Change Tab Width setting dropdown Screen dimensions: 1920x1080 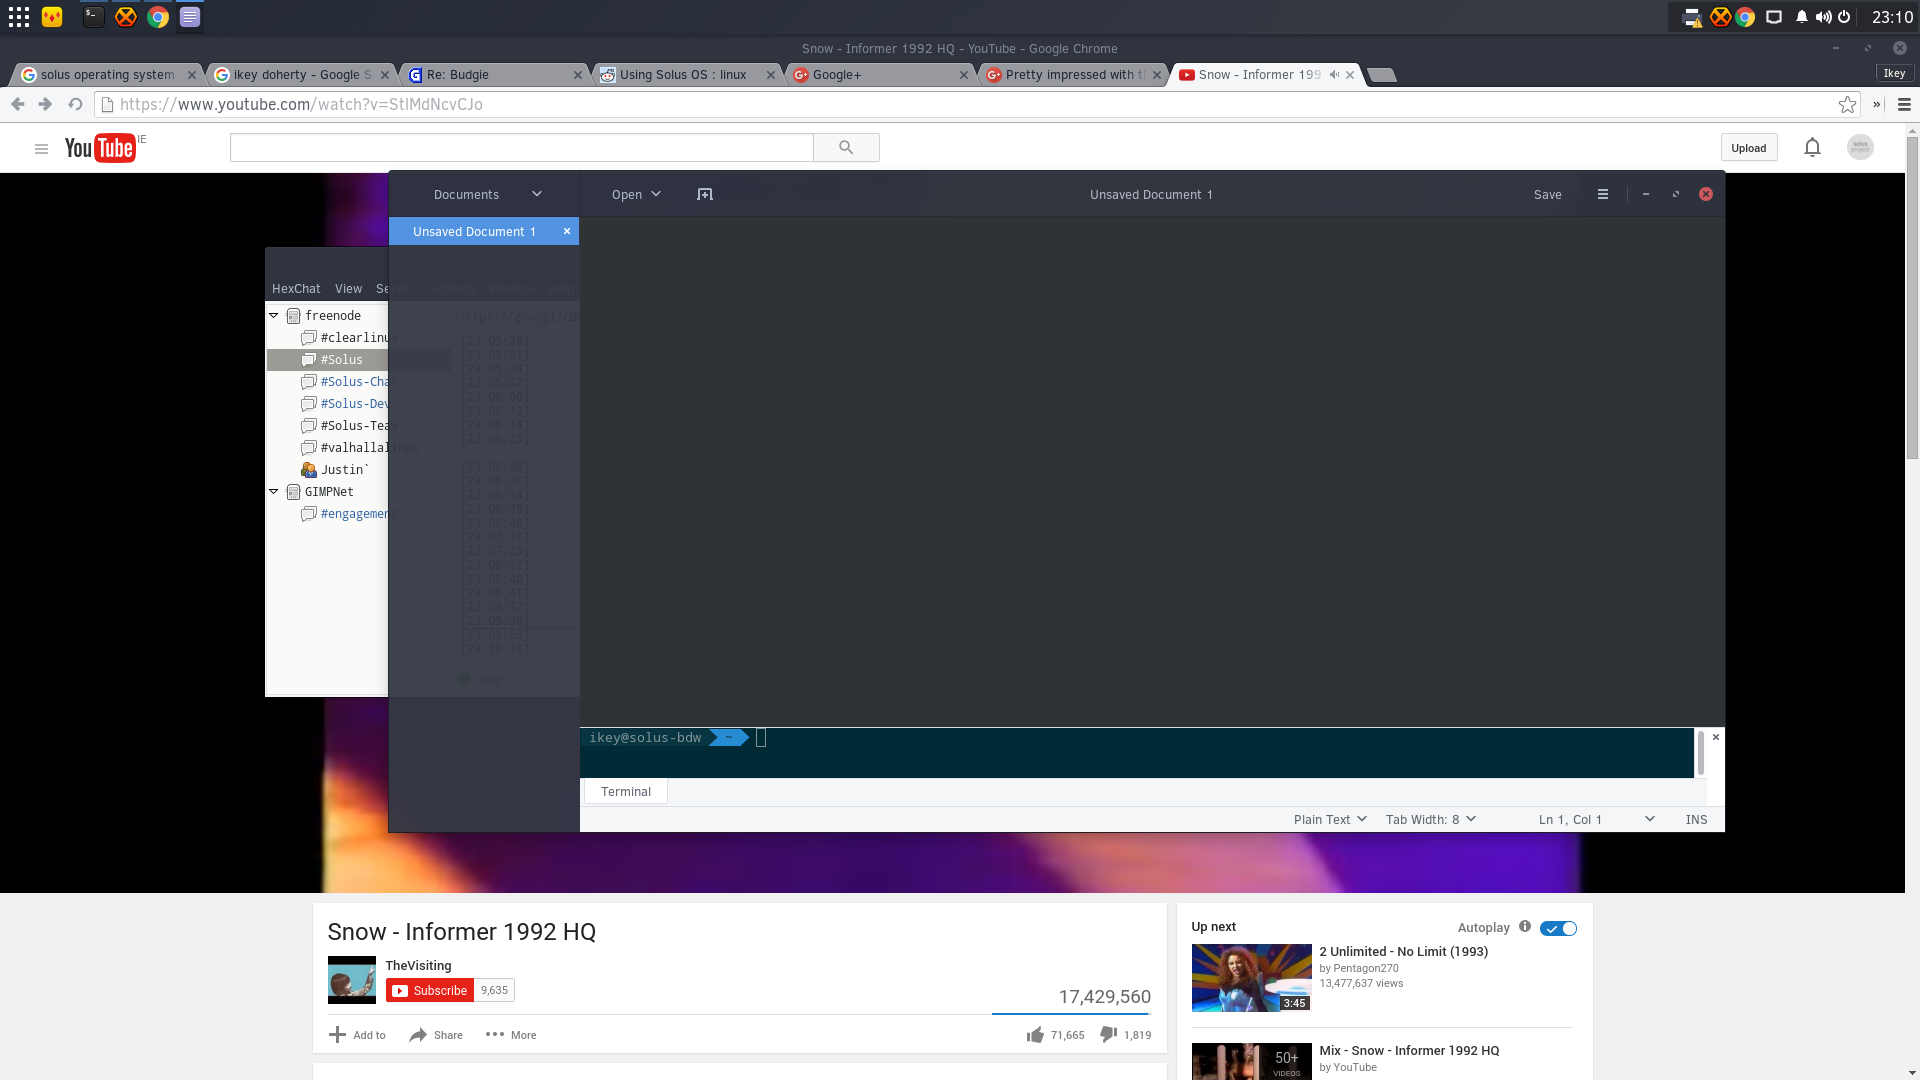(1431, 820)
